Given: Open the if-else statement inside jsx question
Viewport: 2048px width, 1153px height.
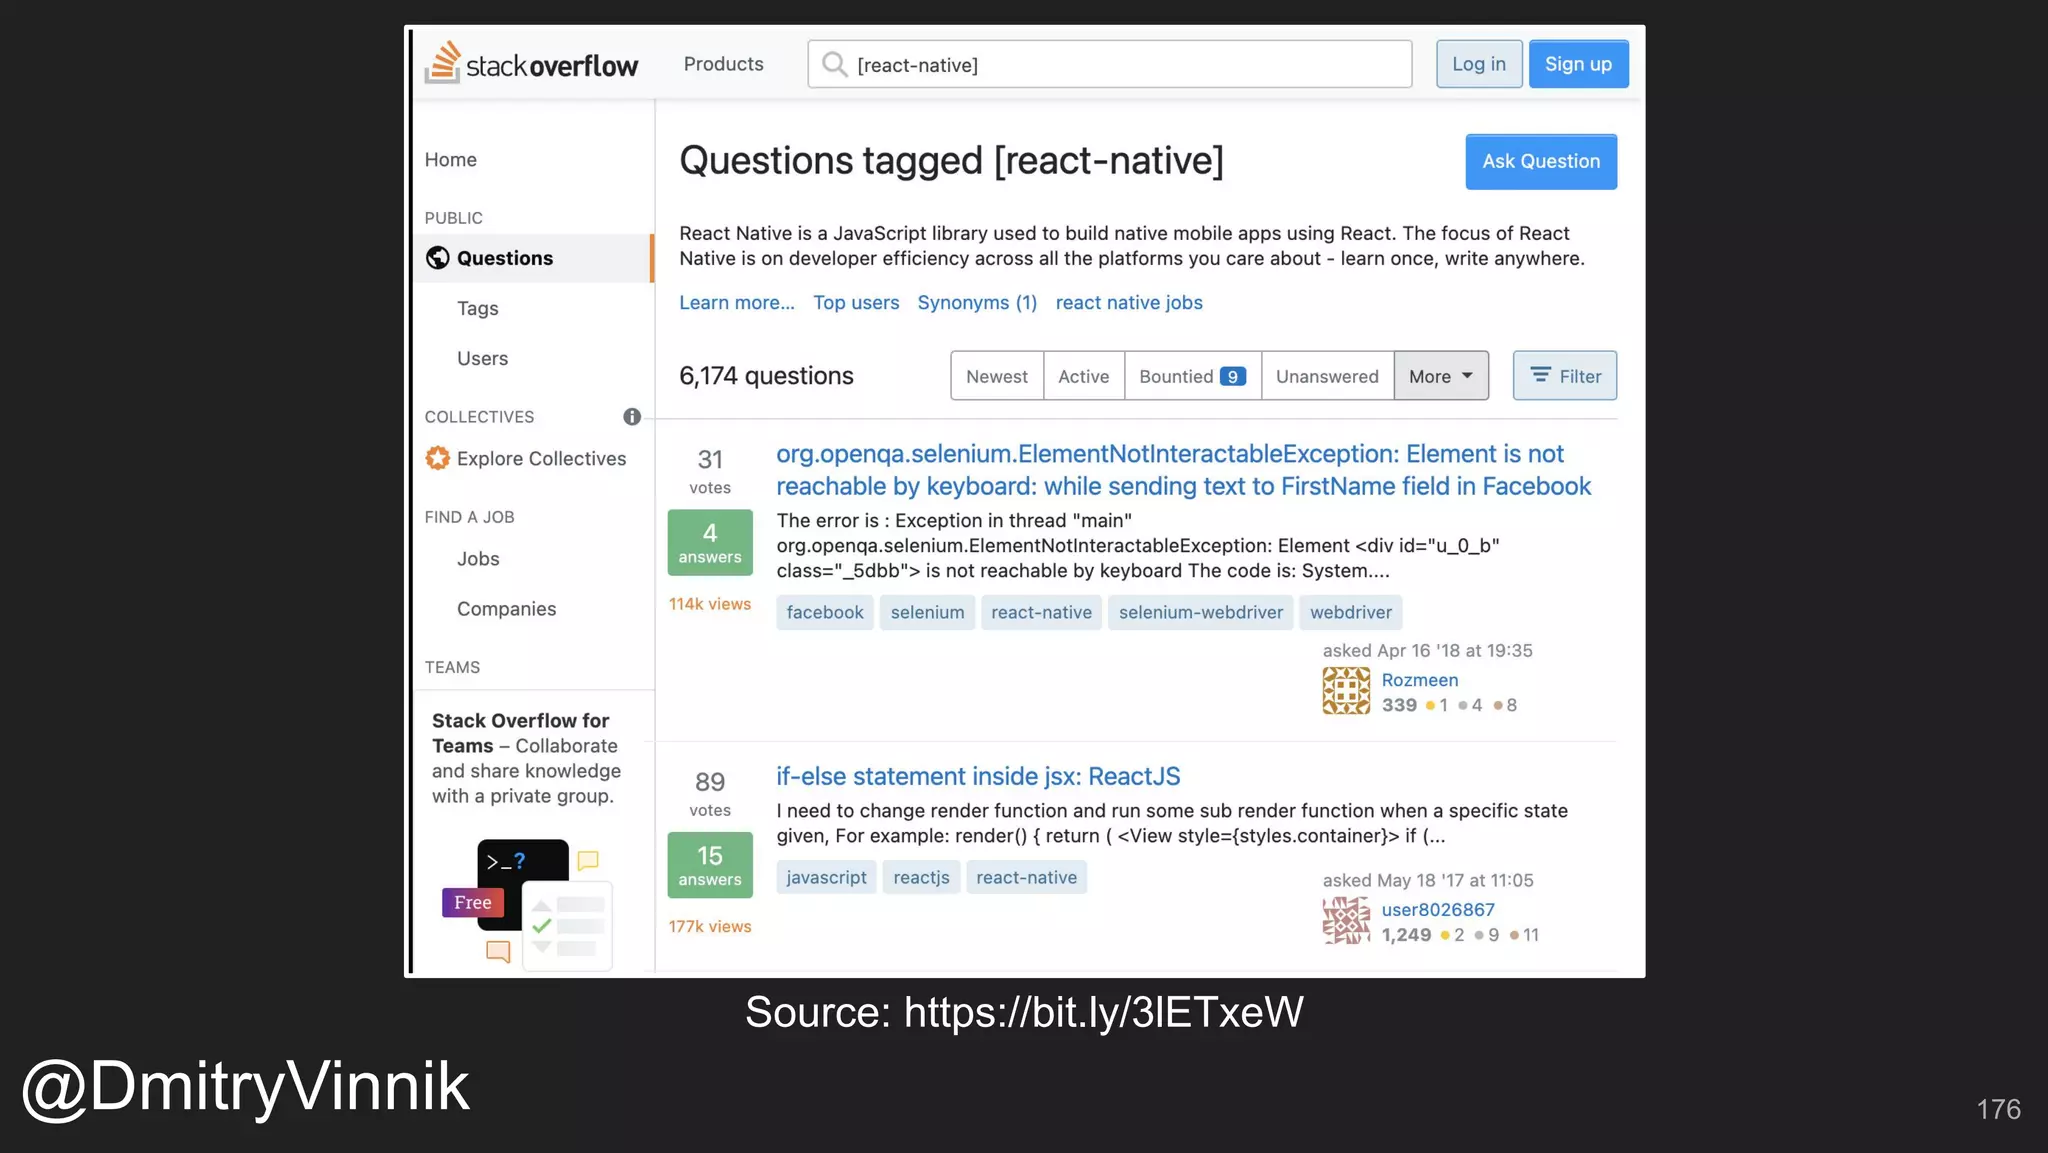Looking at the screenshot, I should coord(978,776).
